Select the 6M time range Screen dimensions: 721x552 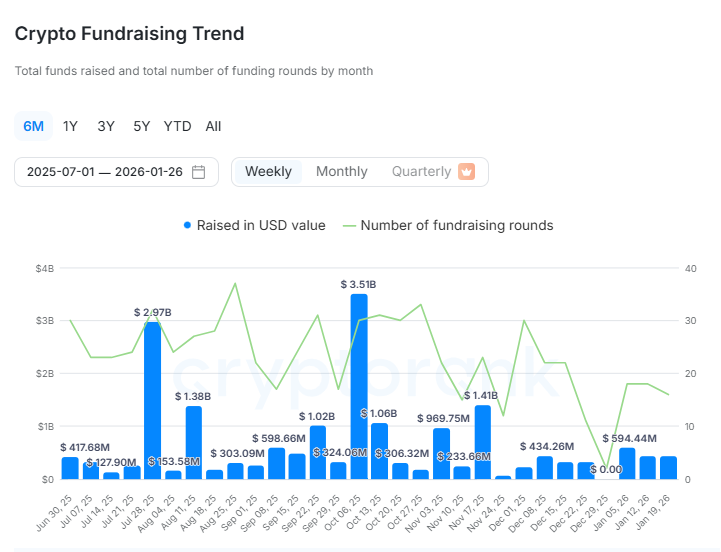pos(34,126)
